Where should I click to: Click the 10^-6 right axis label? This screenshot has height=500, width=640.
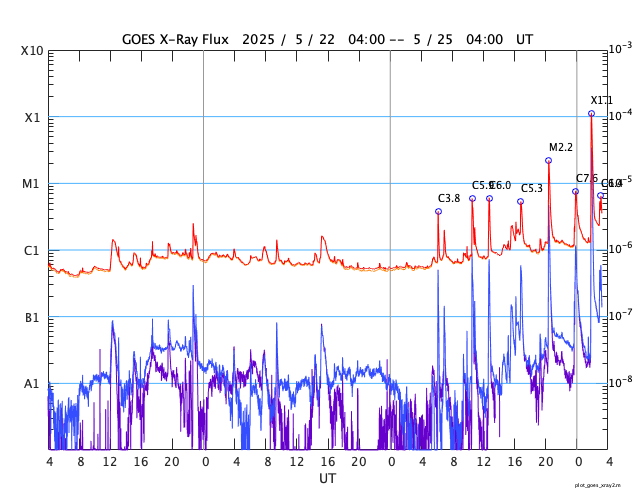pyautogui.click(x=620, y=248)
